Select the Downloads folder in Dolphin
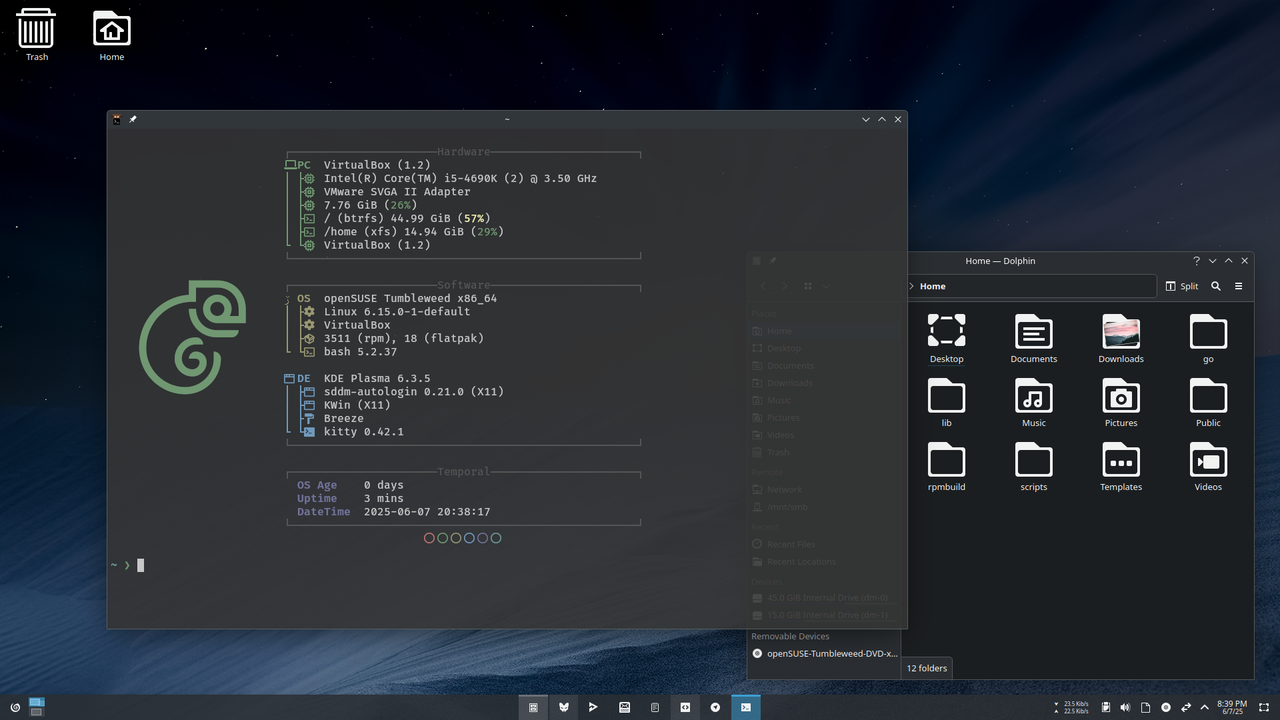This screenshot has height=720, width=1280. (1121, 339)
